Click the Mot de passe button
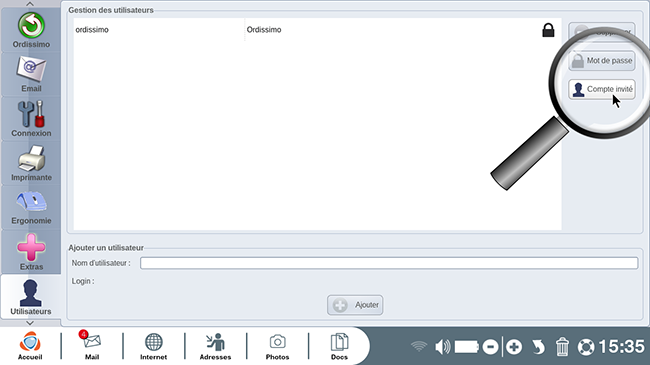The image size is (650, 365). 601,61
